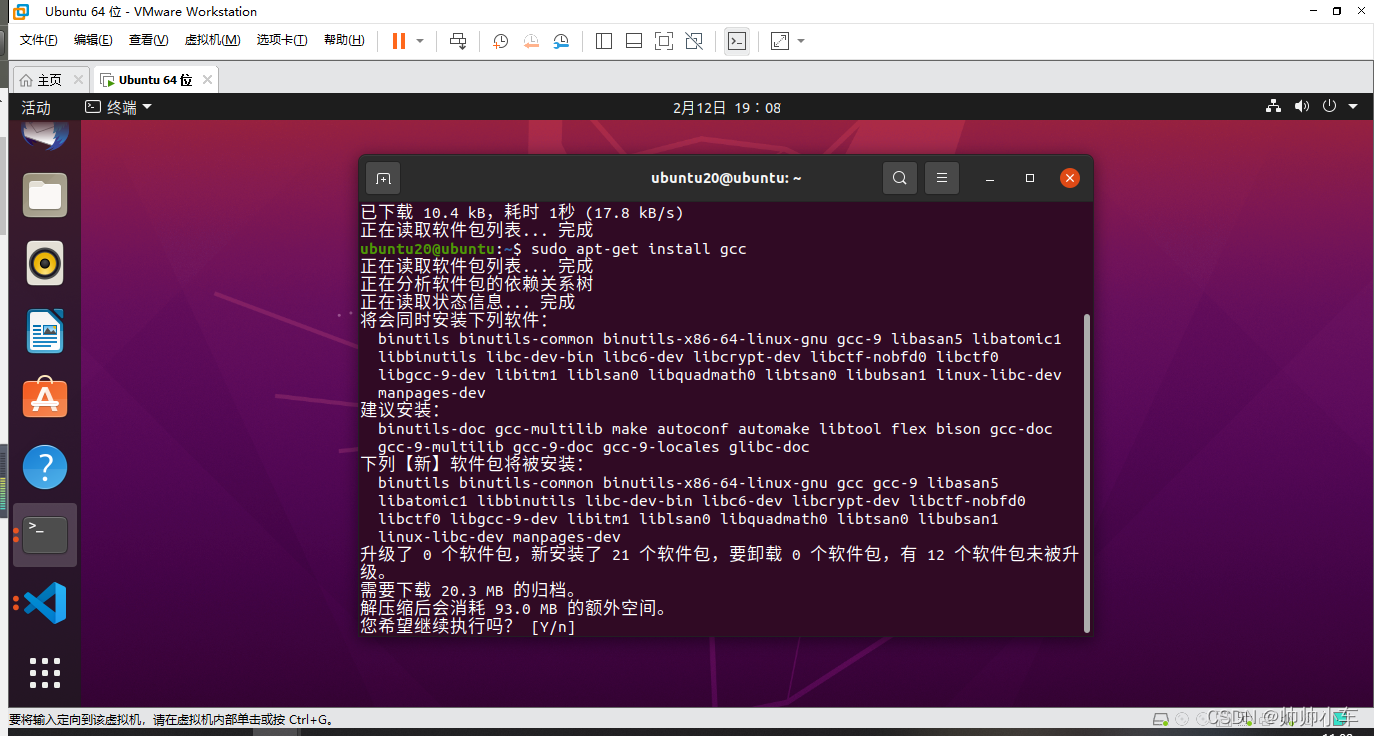Expand the system menu arrow in top bar
This screenshot has height=736, width=1374.
tap(1353, 106)
